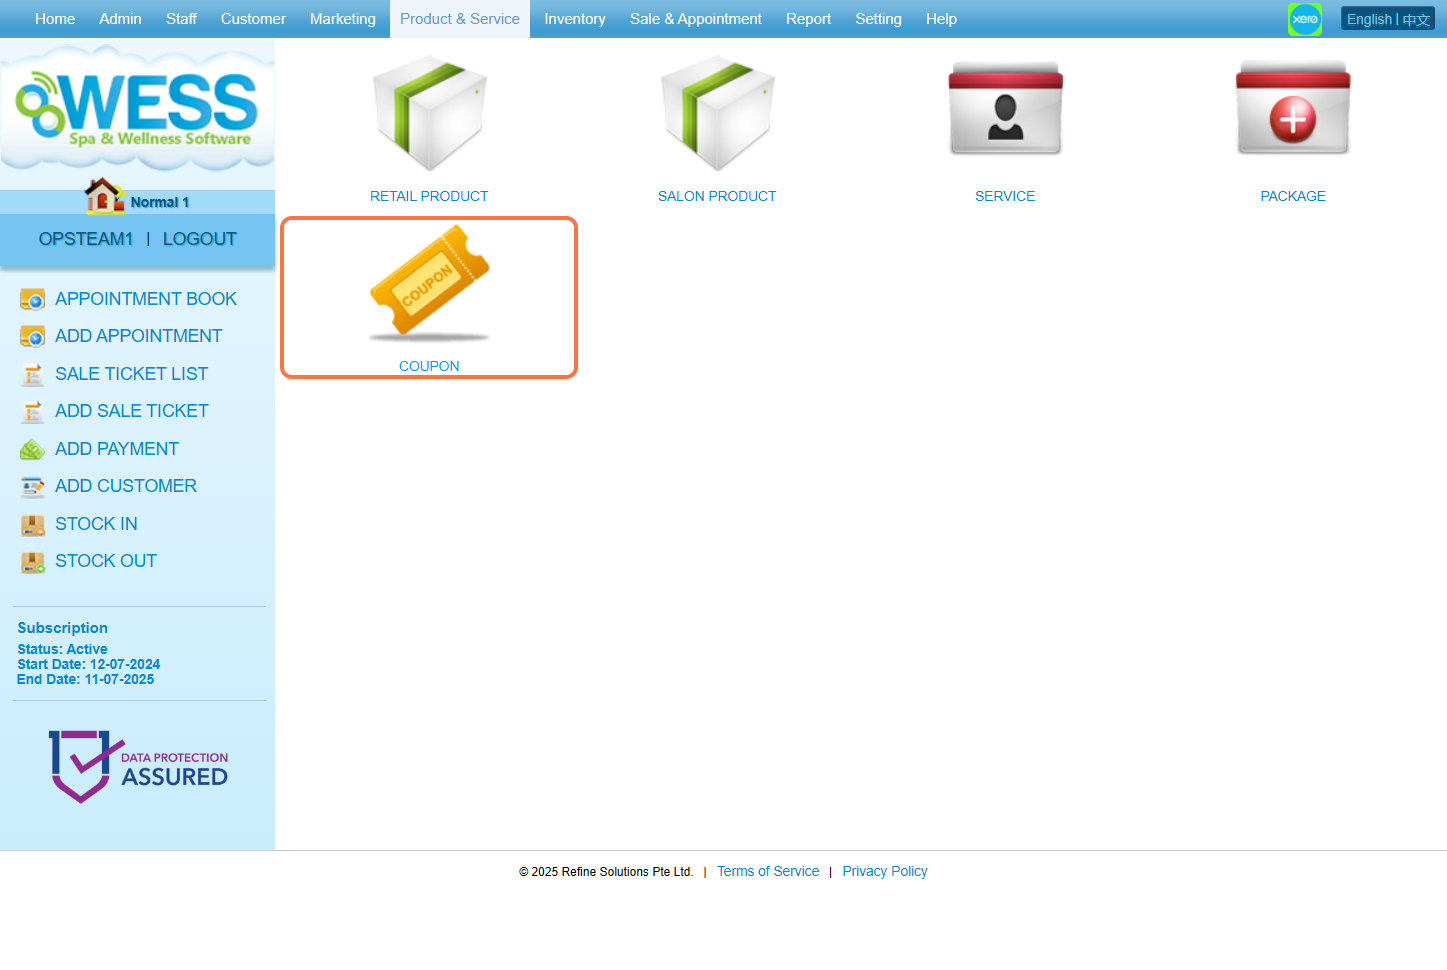
Task: Click the Service folder icon
Action: click(1005, 110)
